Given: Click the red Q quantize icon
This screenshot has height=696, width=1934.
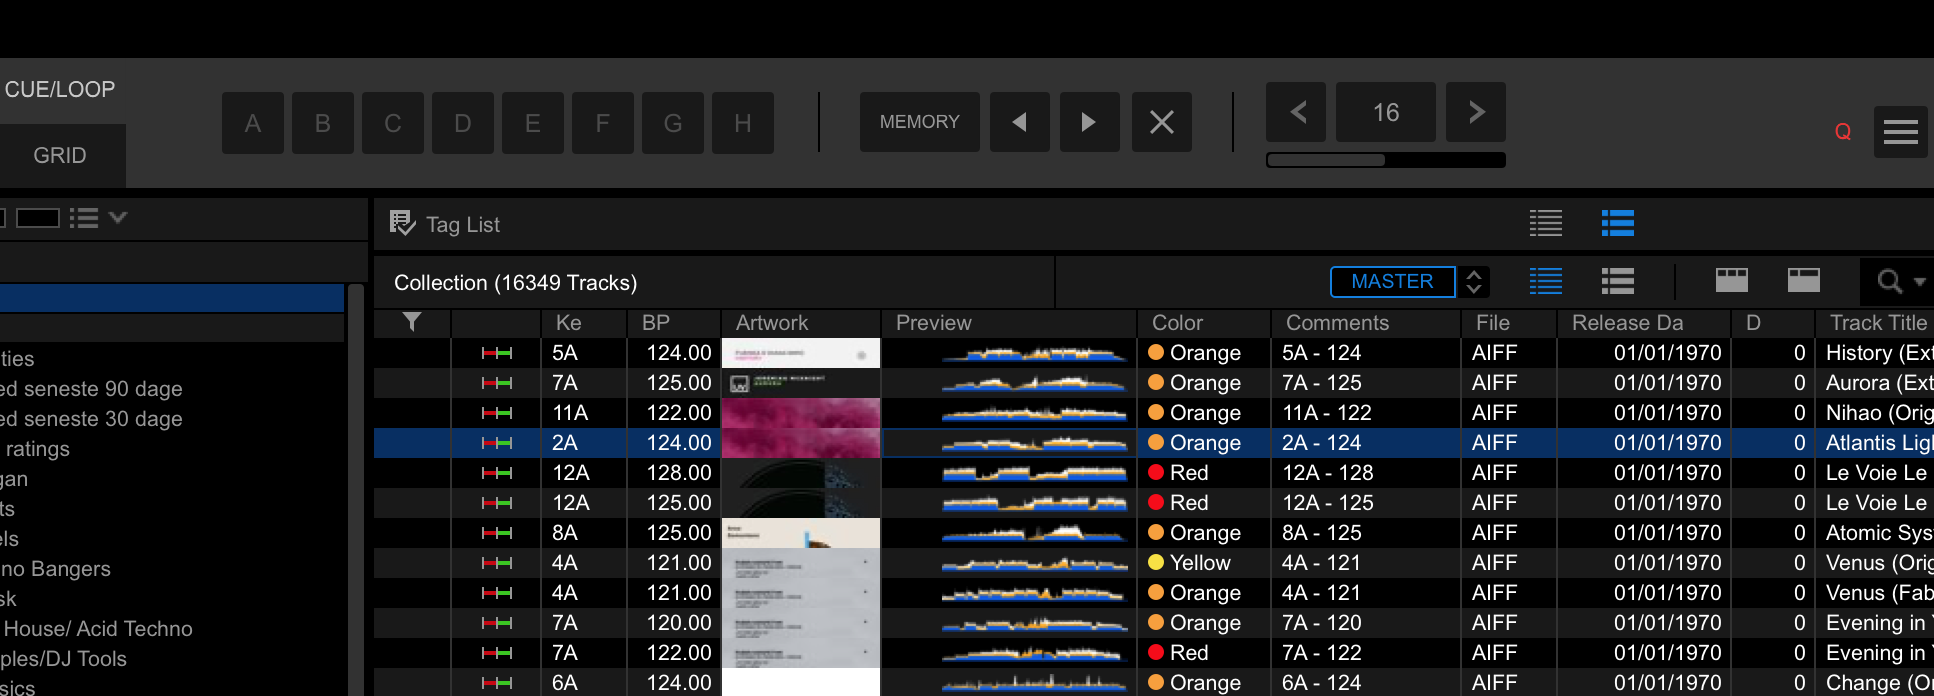Looking at the screenshot, I should click(1842, 132).
